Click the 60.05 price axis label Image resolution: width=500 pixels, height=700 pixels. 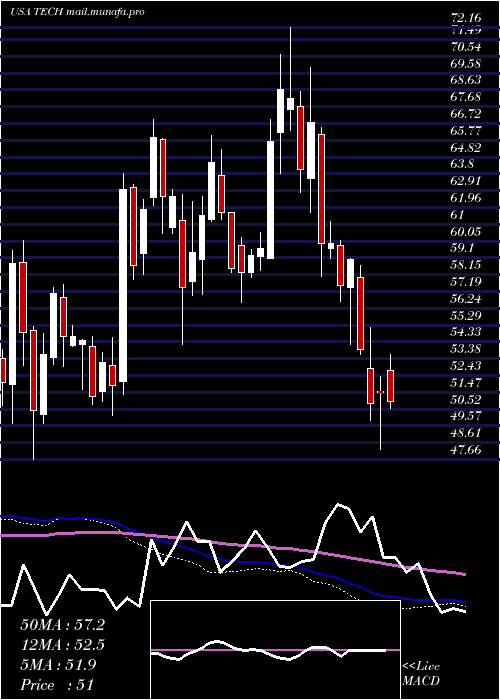tap(466, 232)
